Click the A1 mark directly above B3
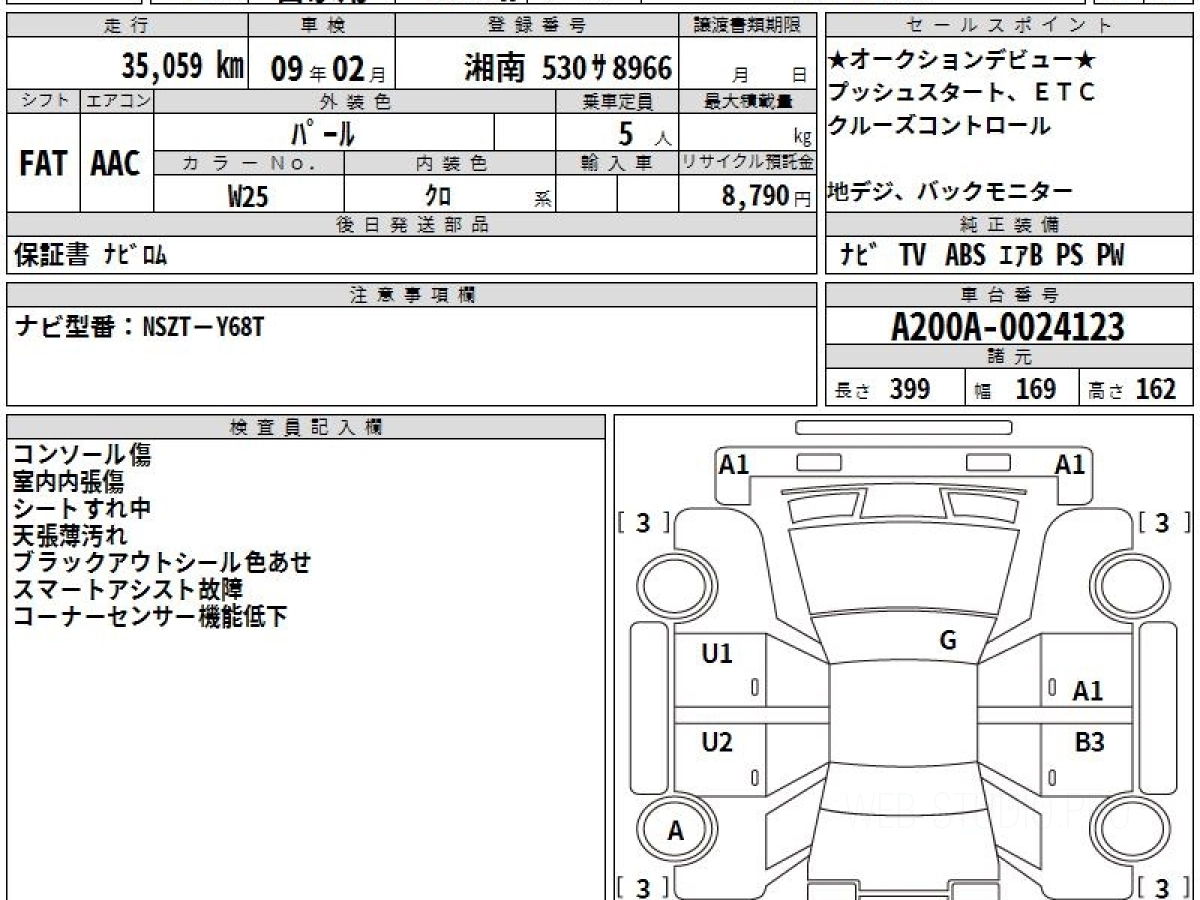 [1088, 691]
